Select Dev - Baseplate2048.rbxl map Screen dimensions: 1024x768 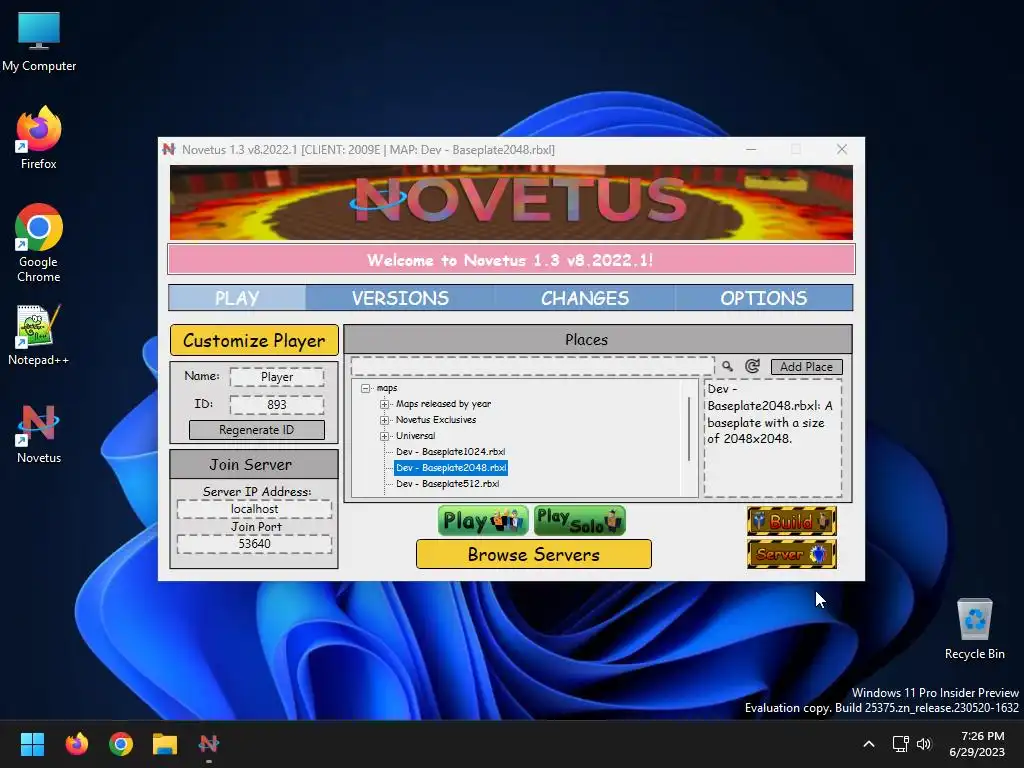point(451,468)
